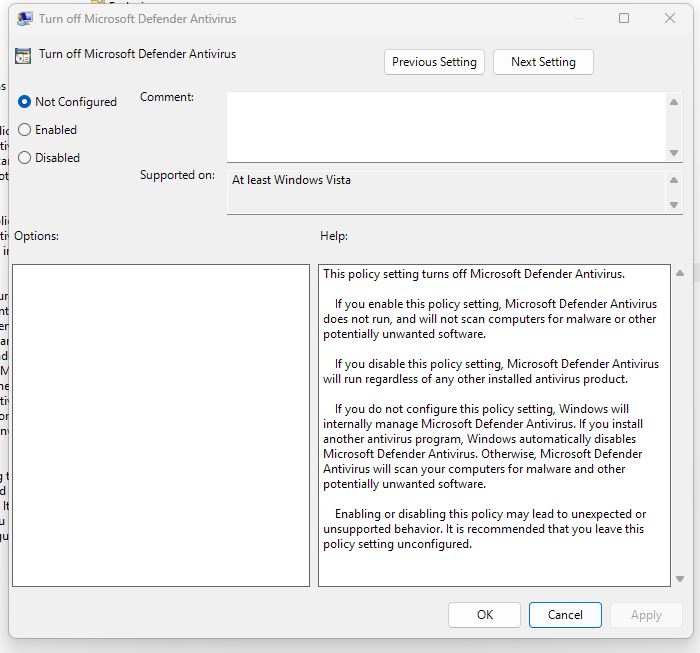Click the 'If you enable this policy' paragraph
The image size is (700, 653).
pyautogui.click(x=490, y=319)
